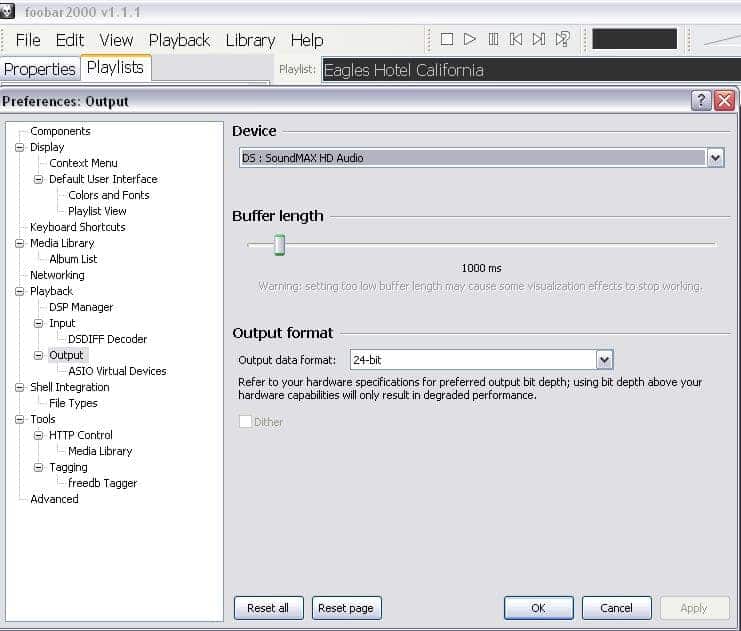Screen dimensions: 741x631
Task: Open the Help menu
Action: 307,40
